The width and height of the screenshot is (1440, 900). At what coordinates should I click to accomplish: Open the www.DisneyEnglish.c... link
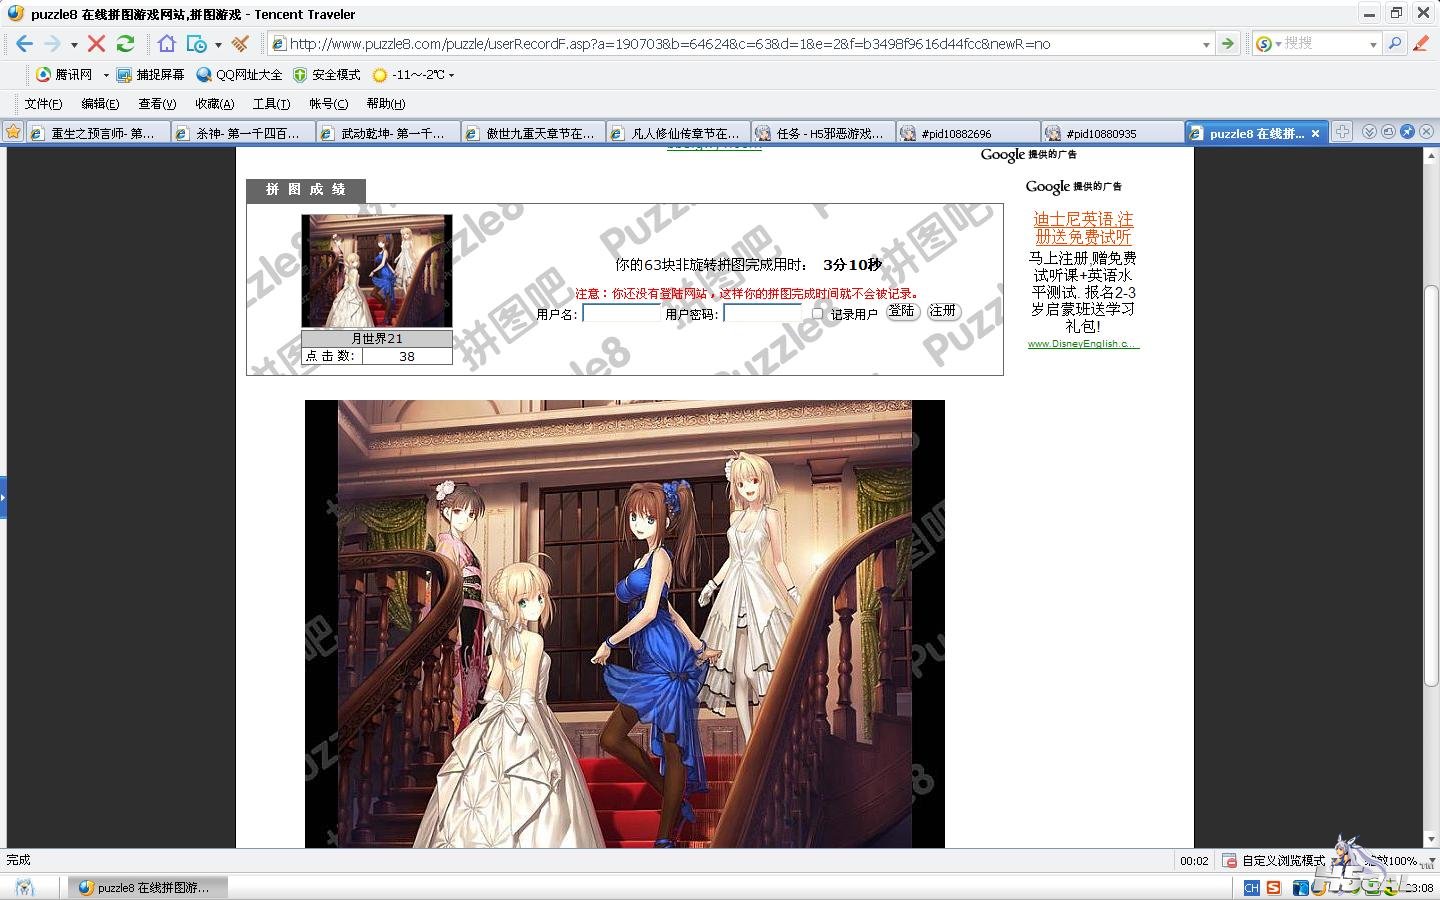1083,344
